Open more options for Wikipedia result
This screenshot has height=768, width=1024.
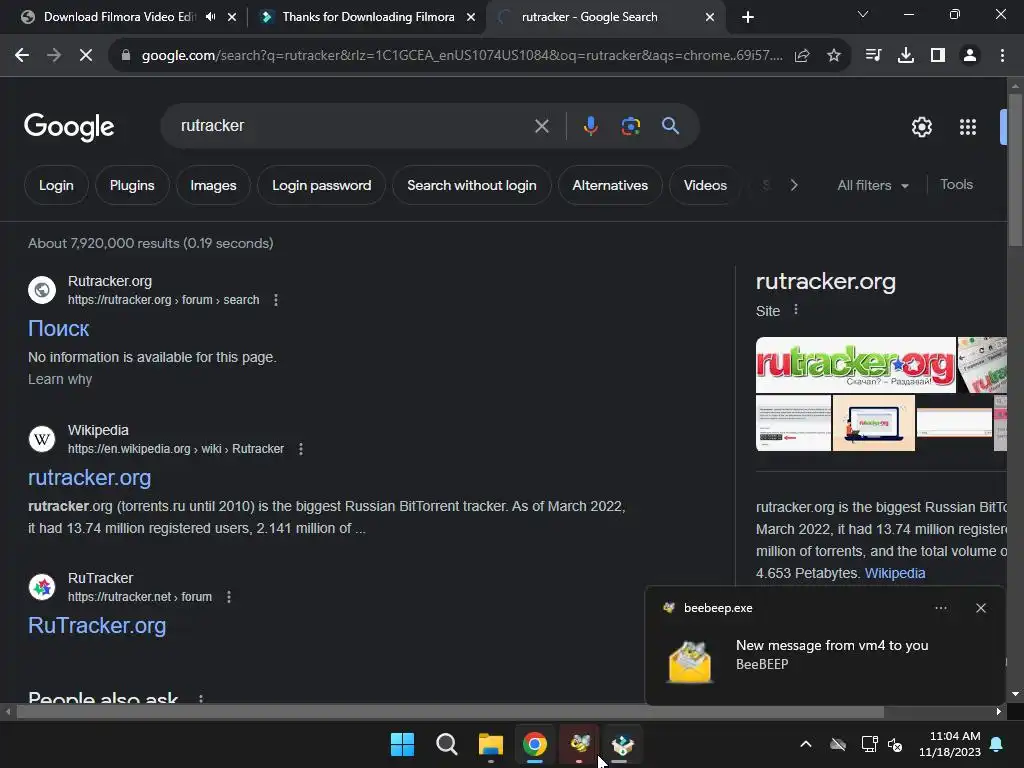click(x=300, y=449)
